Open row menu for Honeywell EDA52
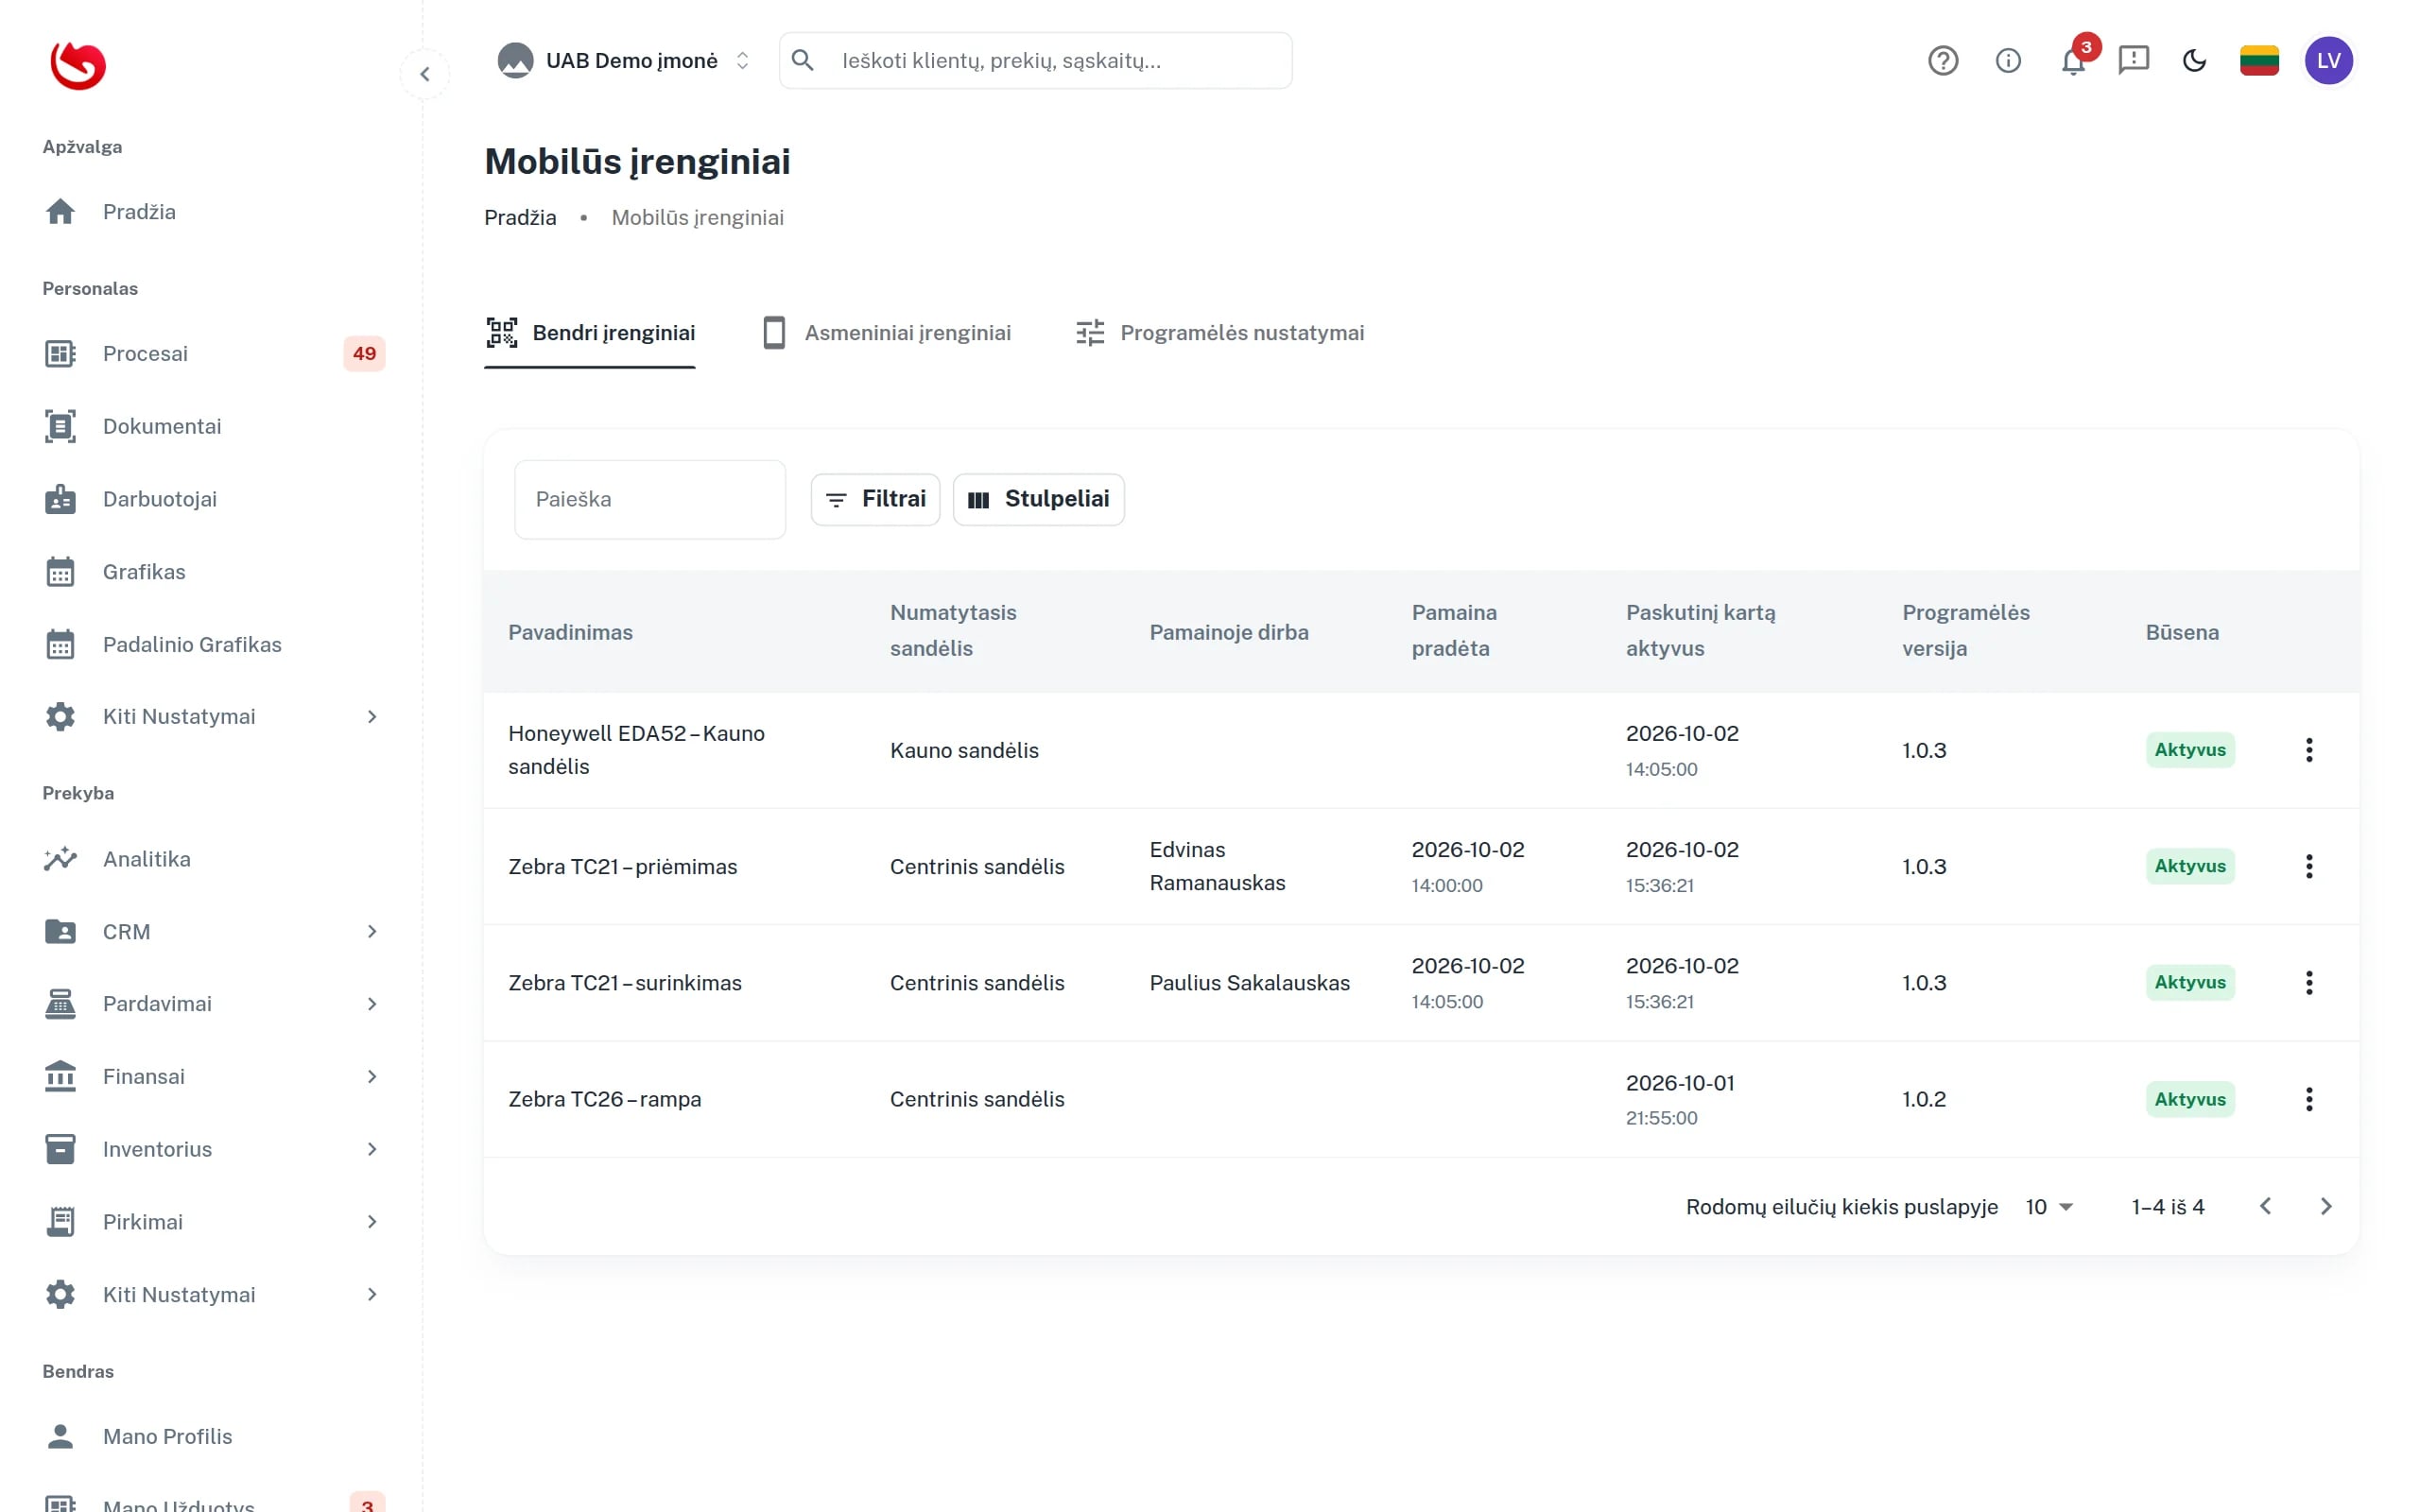Screen dimensions: 2420x1512 point(2308,750)
